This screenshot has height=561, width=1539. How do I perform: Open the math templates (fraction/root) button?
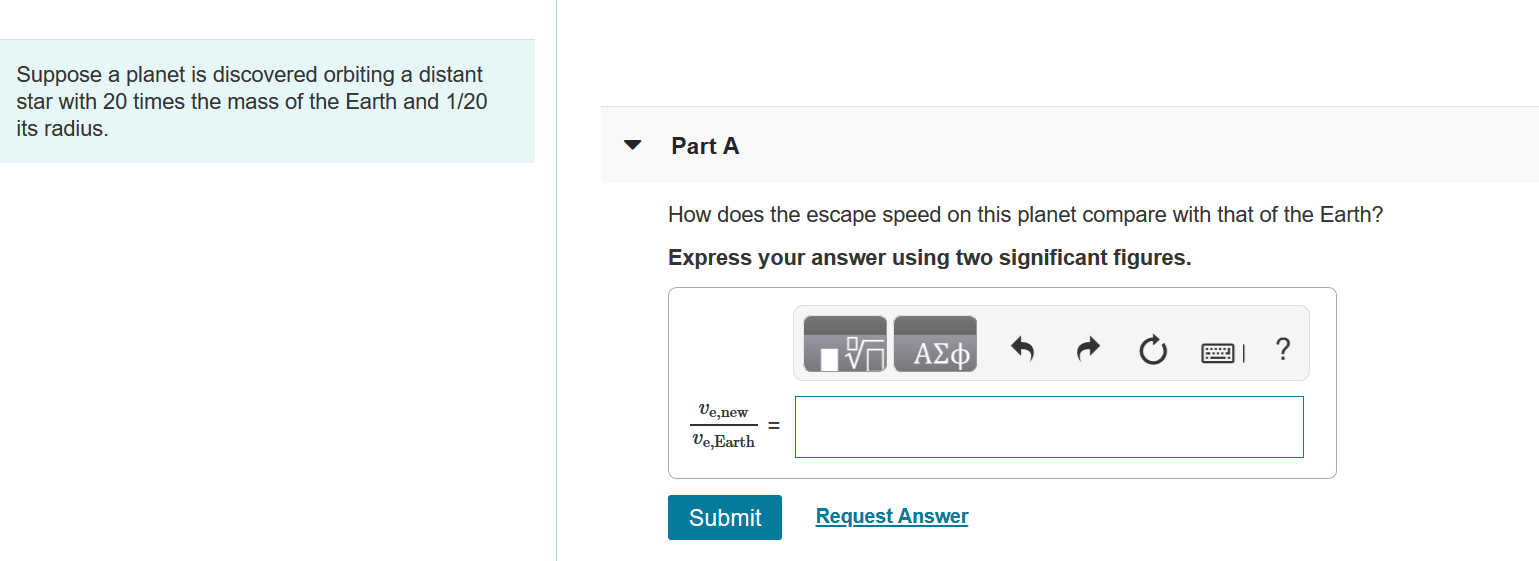845,345
